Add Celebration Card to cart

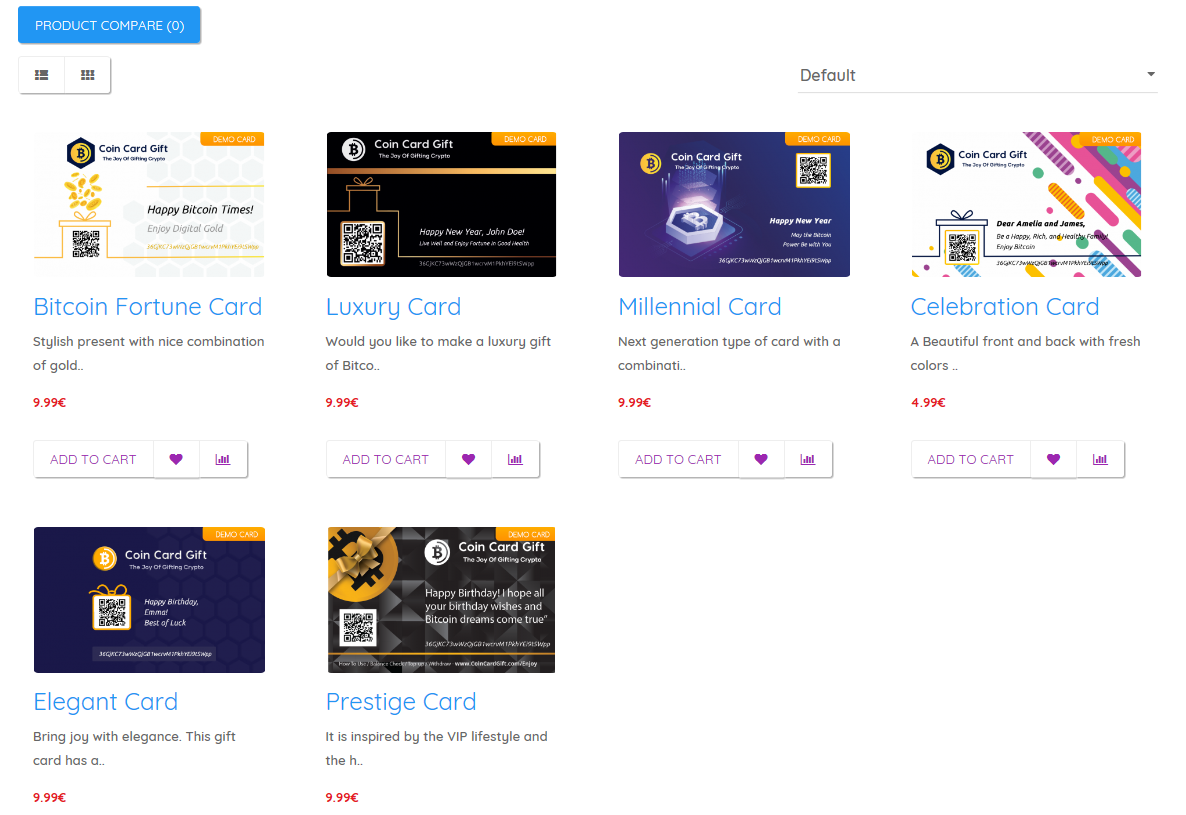click(x=970, y=459)
